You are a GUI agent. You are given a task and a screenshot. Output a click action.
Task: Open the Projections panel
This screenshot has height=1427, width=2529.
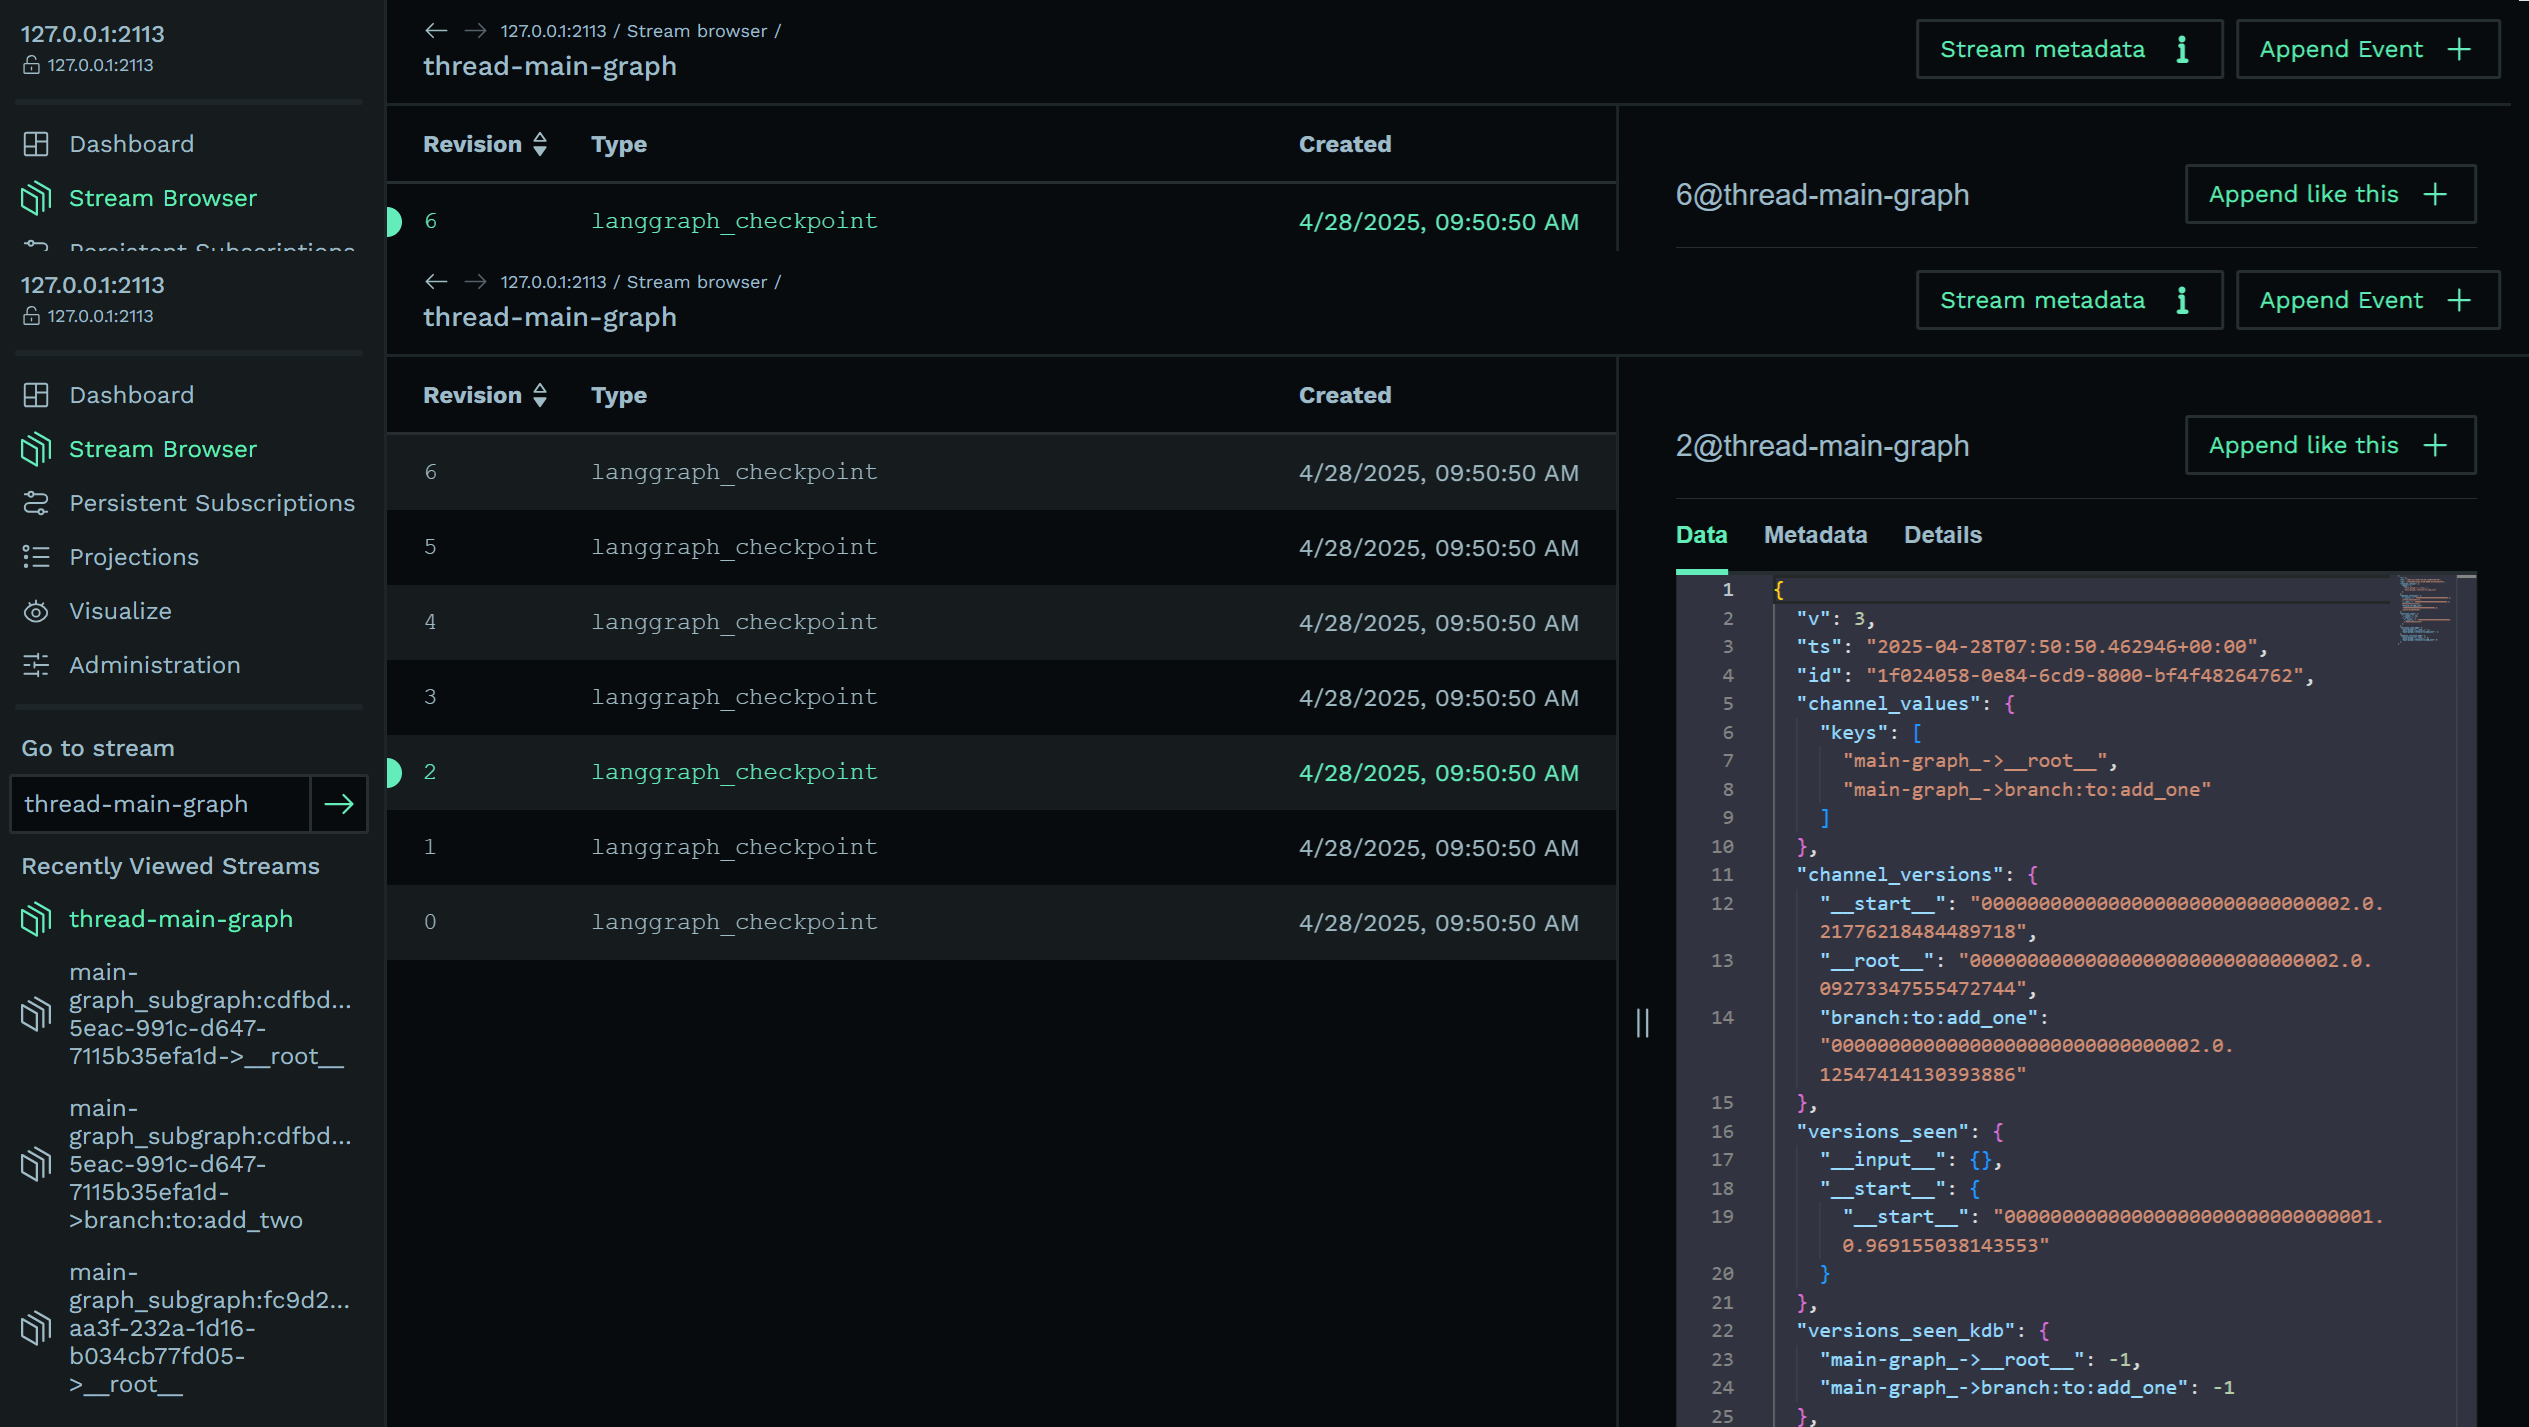[x=133, y=557]
